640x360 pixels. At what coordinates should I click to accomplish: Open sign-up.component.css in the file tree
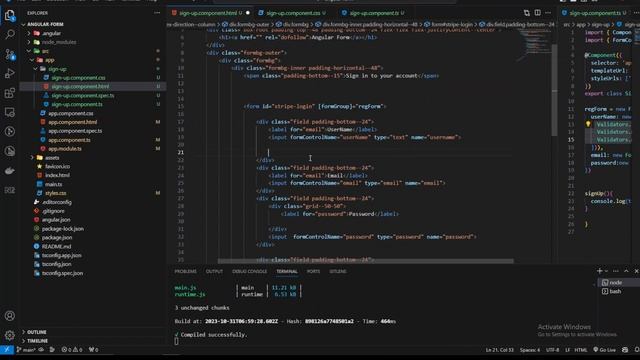tap(78, 78)
